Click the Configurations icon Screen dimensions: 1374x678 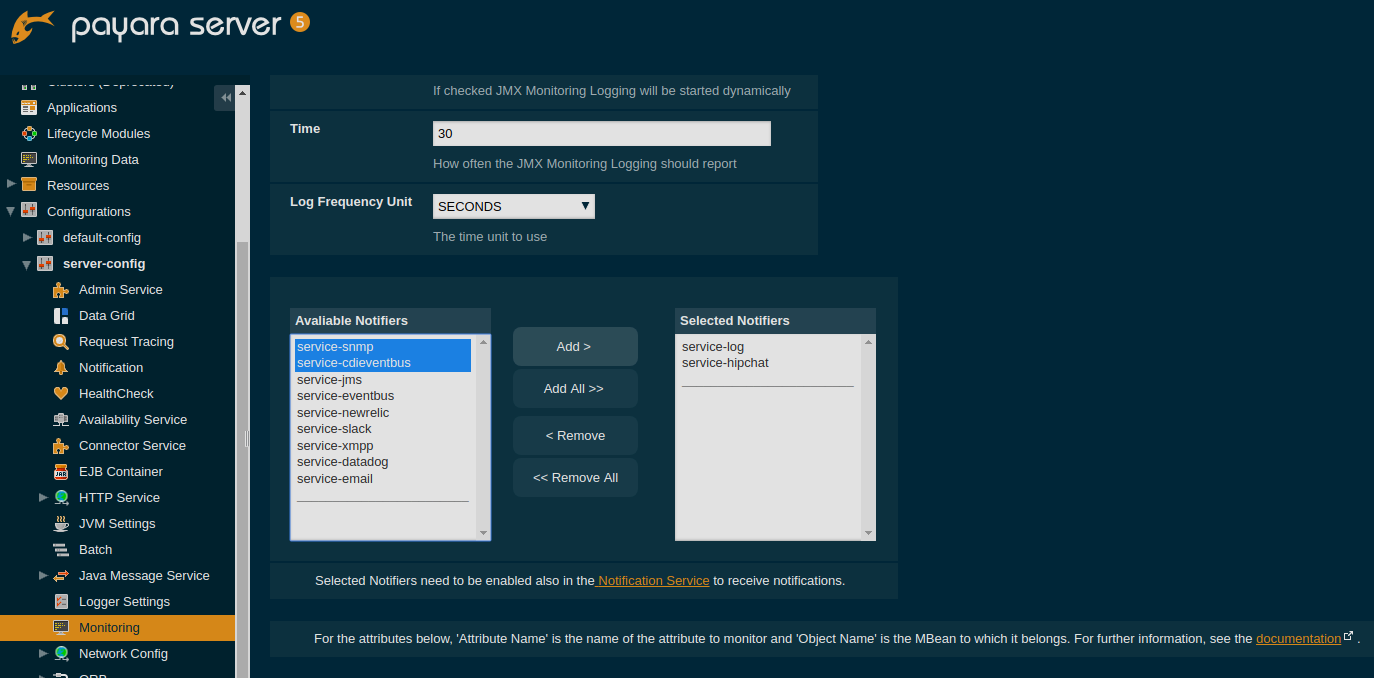tap(29, 212)
